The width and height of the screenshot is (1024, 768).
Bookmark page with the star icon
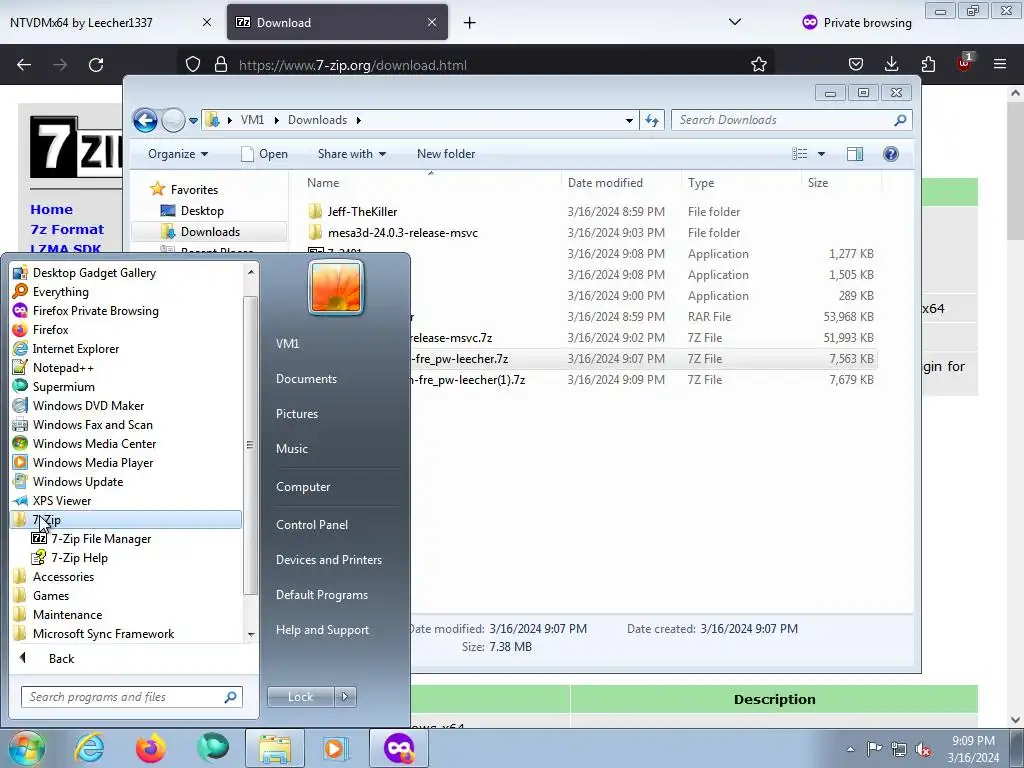point(758,64)
